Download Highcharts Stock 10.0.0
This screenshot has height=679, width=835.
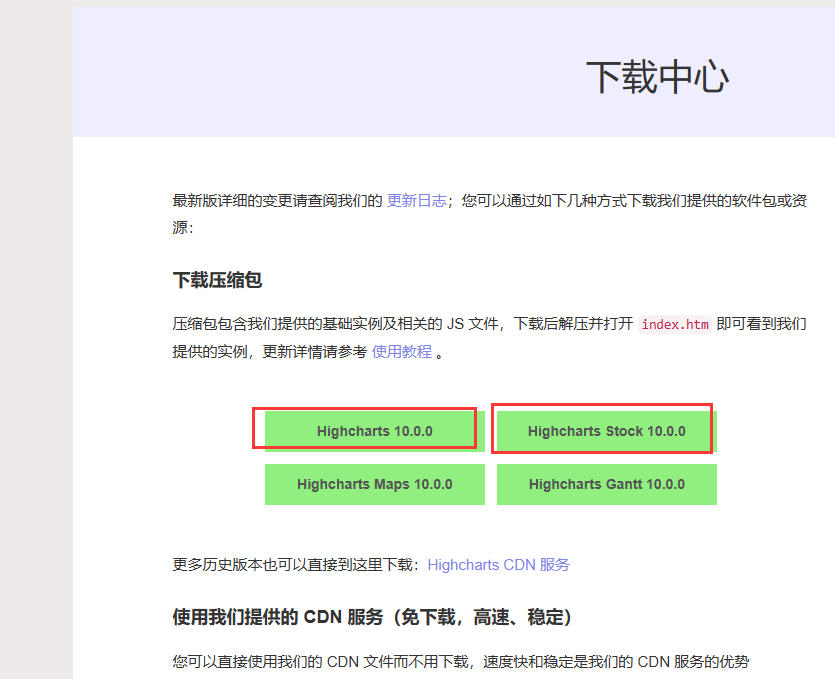coord(607,431)
